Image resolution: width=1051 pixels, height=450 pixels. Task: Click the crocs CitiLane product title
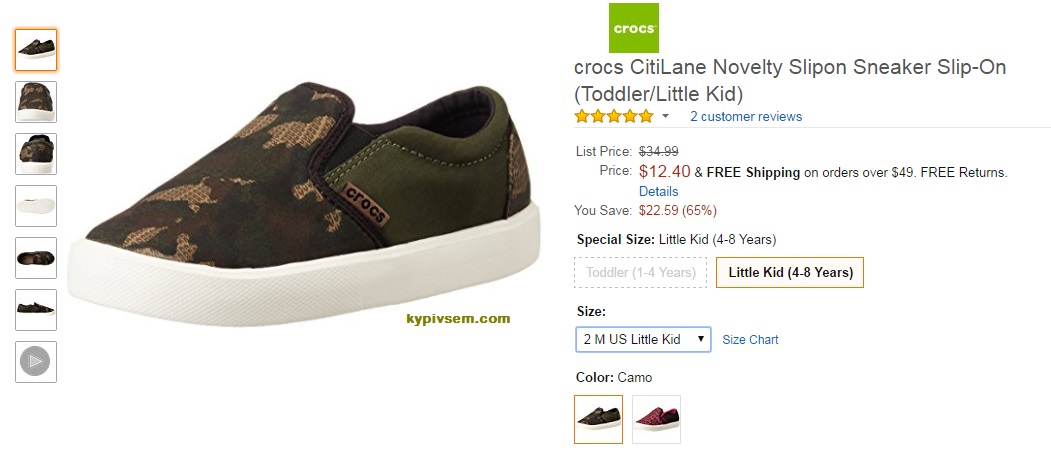point(790,81)
